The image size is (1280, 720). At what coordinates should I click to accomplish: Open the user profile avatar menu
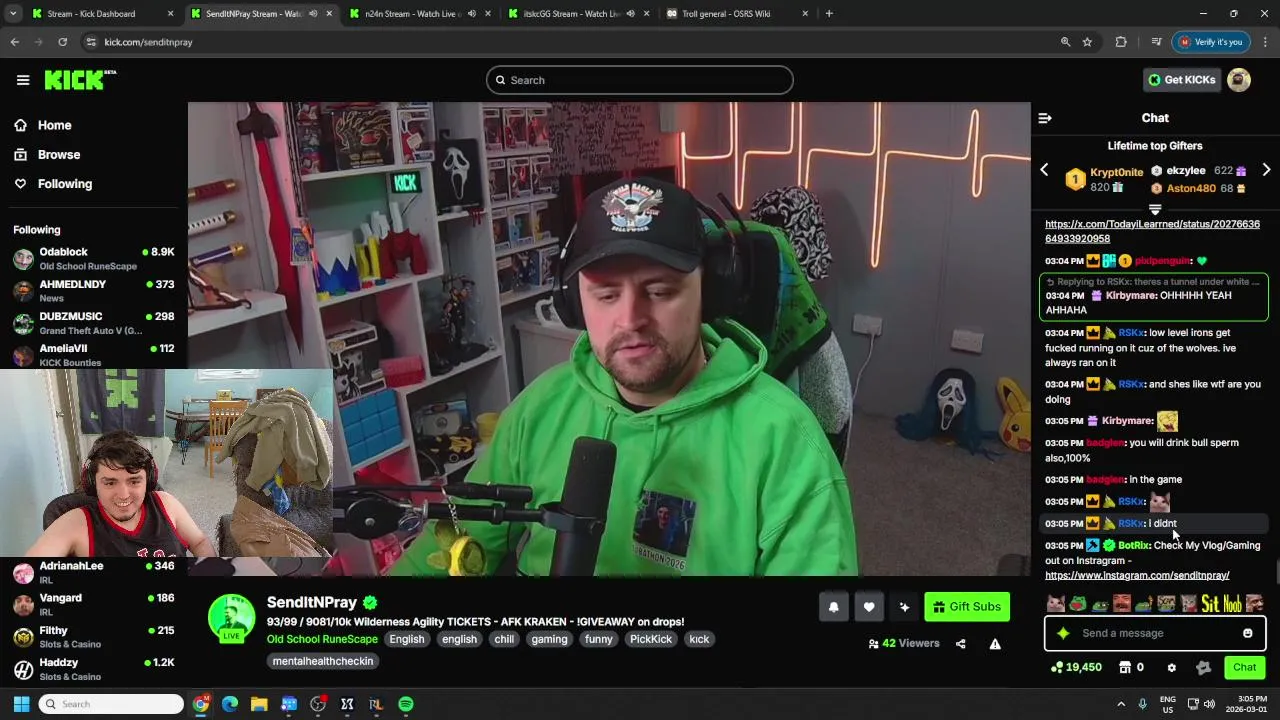pos(1239,80)
